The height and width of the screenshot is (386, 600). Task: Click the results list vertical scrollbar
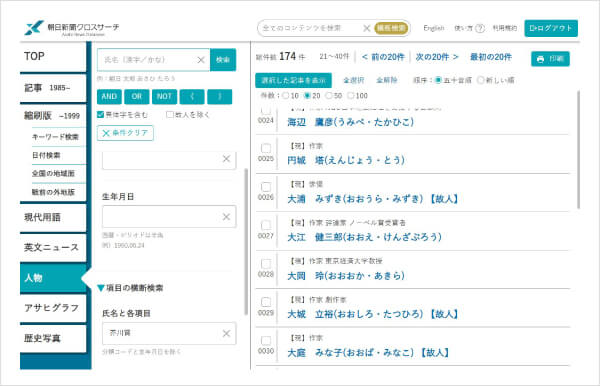pyautogui.click(x=578, y=150)
